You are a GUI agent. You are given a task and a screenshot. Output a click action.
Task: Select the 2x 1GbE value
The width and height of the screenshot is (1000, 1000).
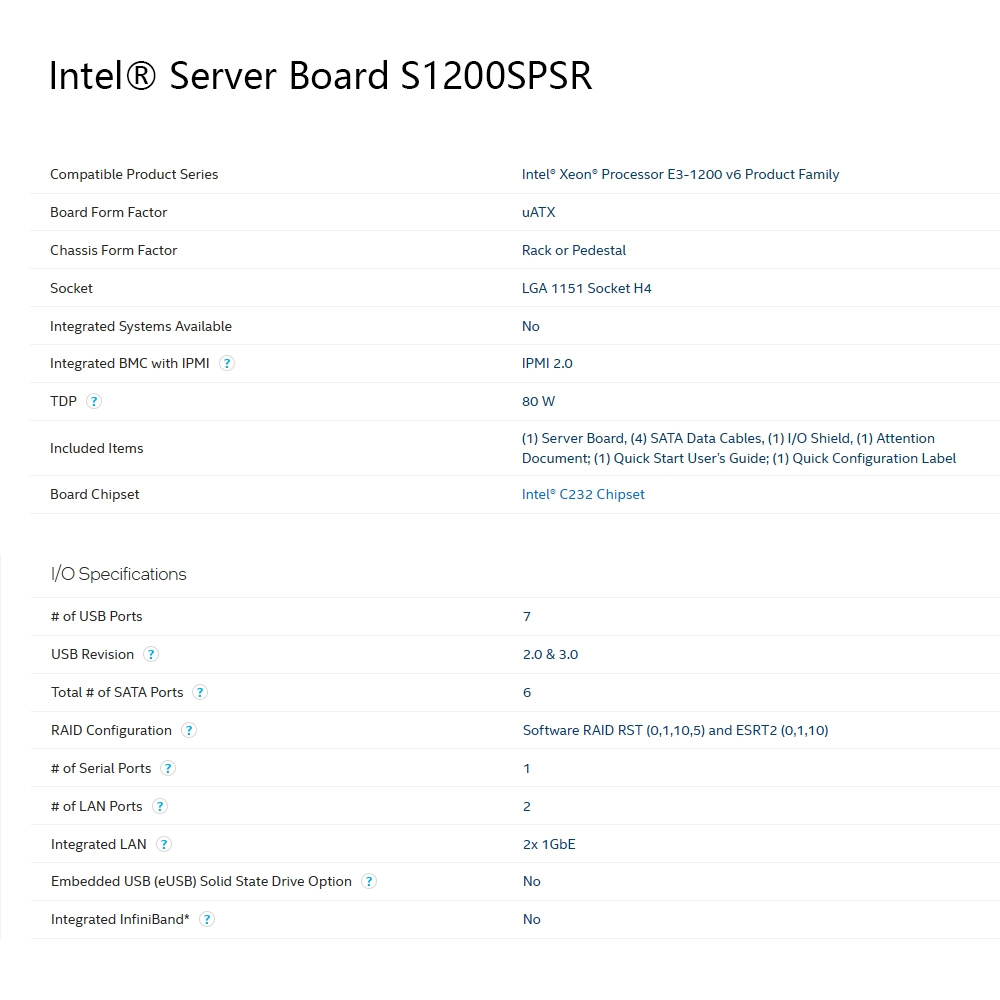click(549, 844)
